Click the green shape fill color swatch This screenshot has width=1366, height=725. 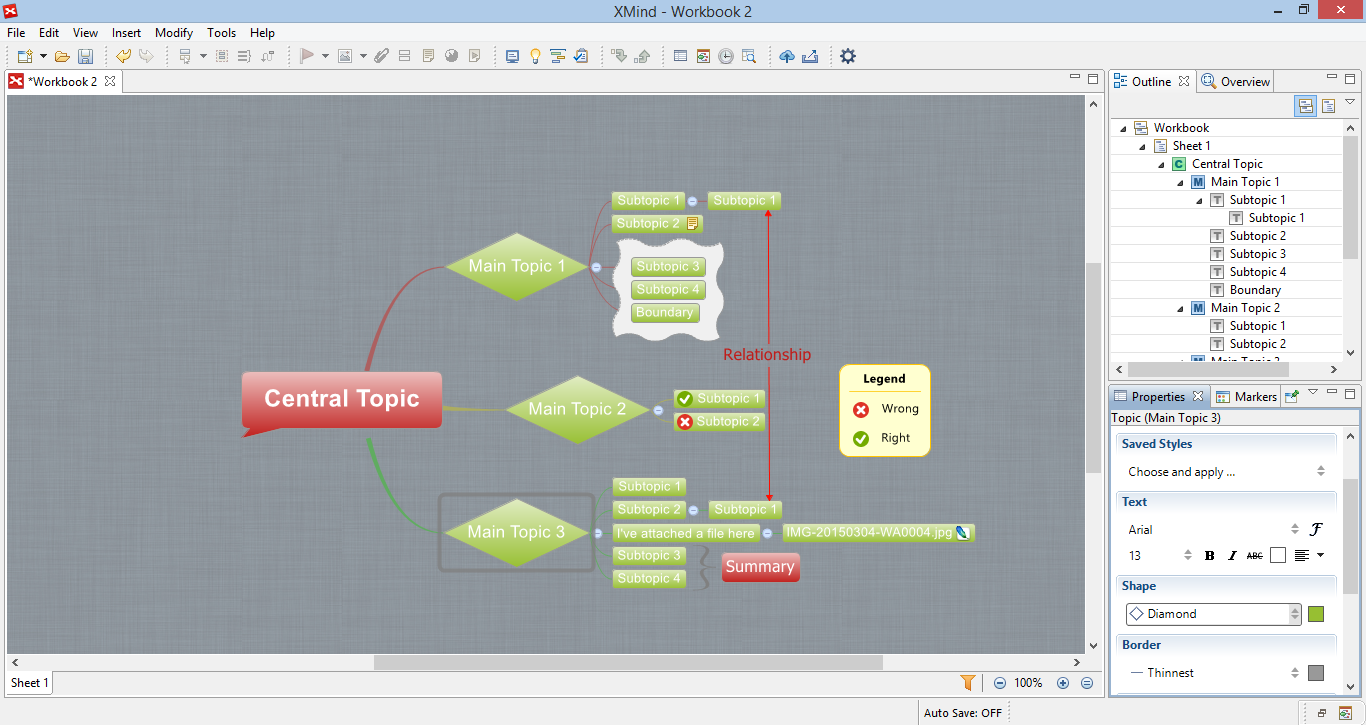coord(1316,614)
